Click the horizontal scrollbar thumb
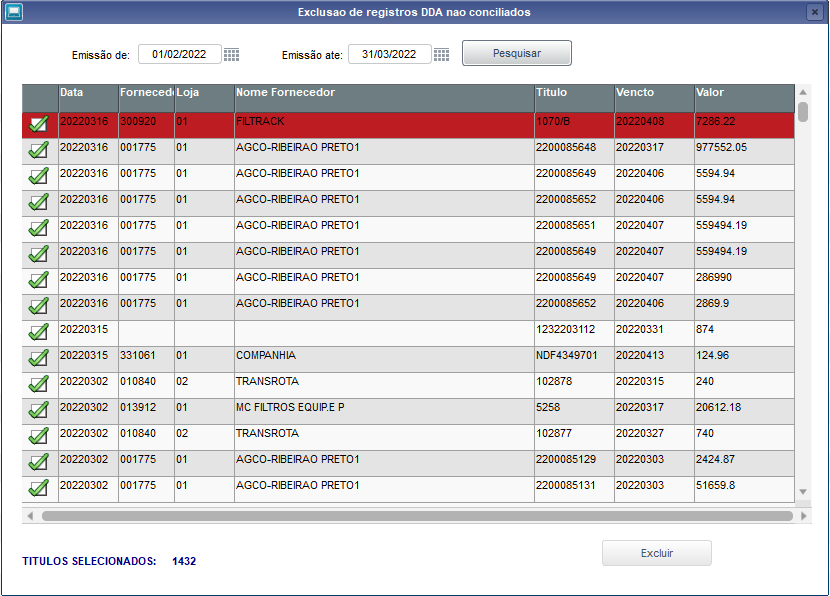Screen dimensions: 830x596 (x=417, y=516)
